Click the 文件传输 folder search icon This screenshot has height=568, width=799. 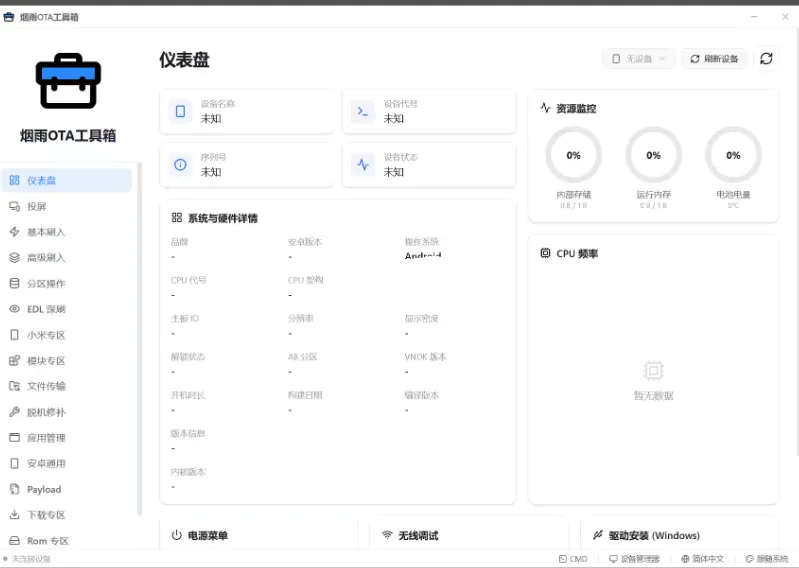point(14,386)
